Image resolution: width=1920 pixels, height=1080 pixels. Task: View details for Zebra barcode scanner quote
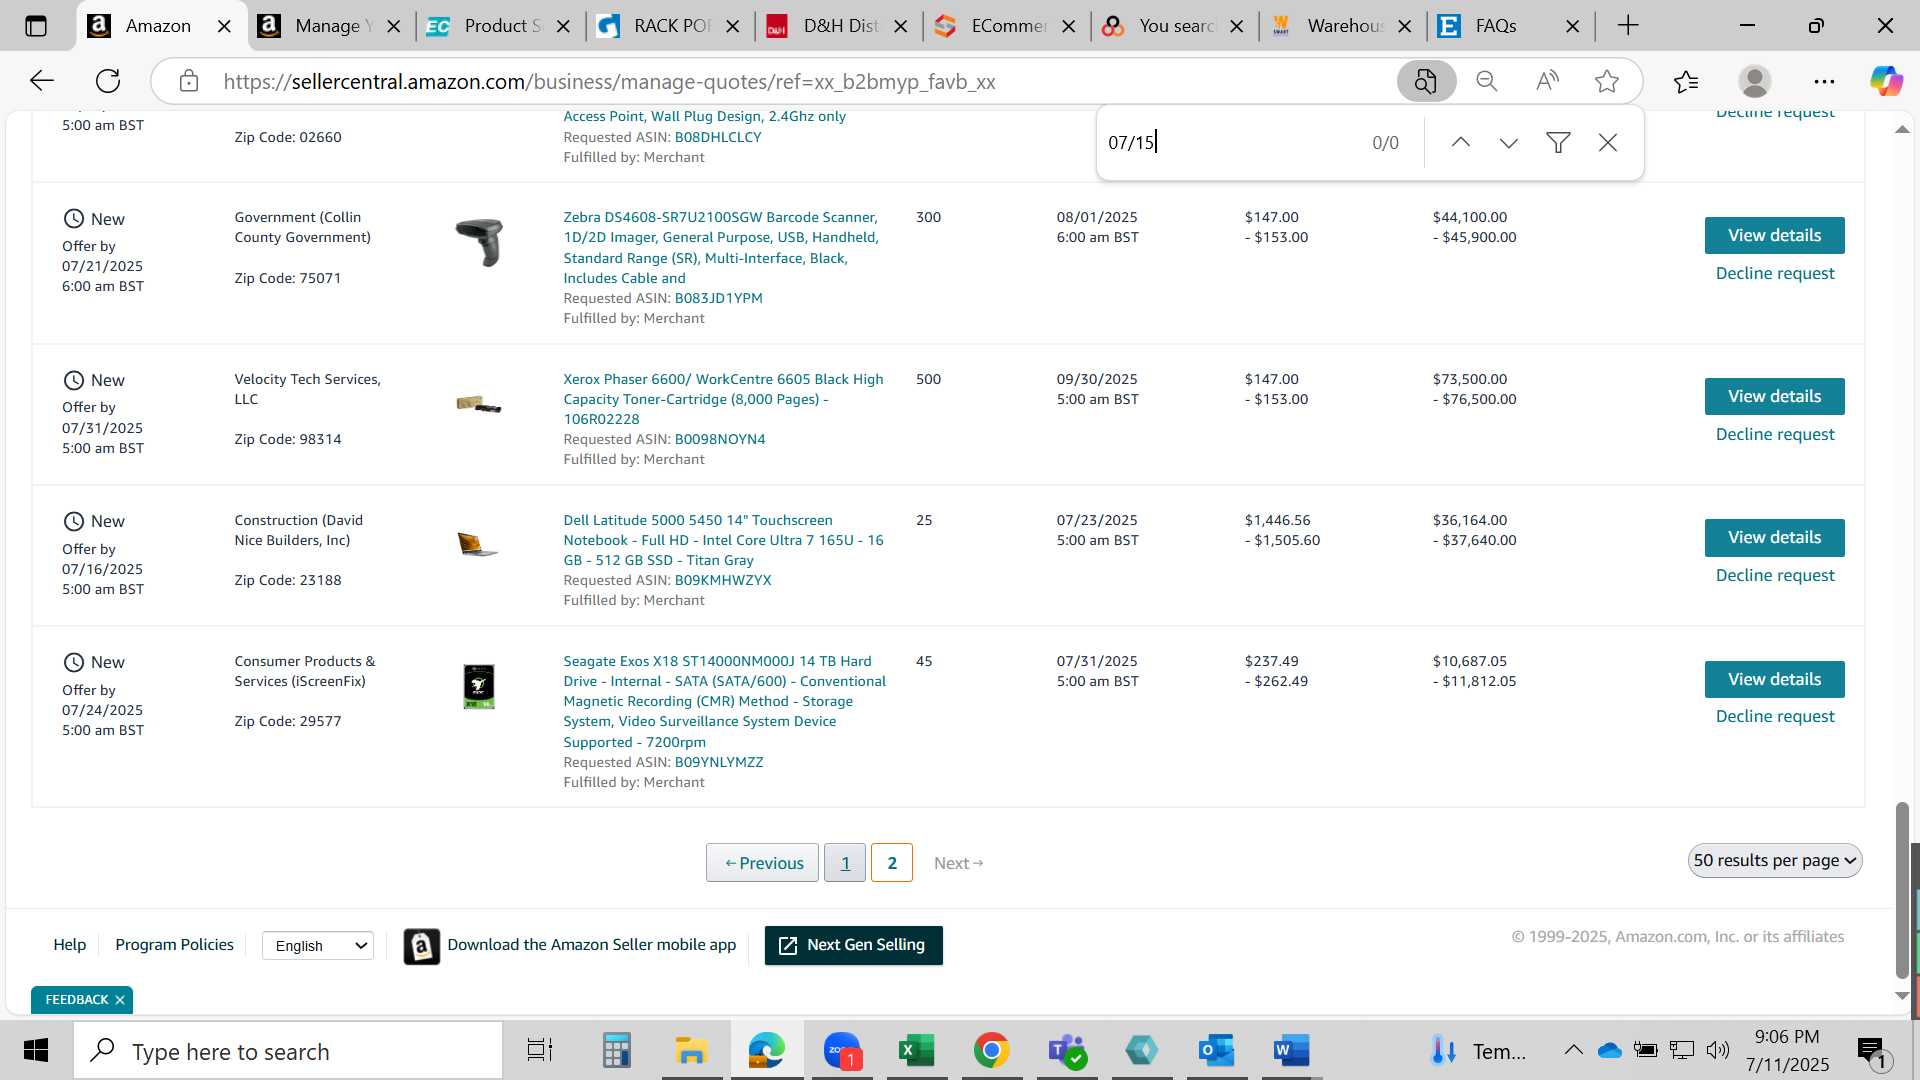tap(1774, 235)
